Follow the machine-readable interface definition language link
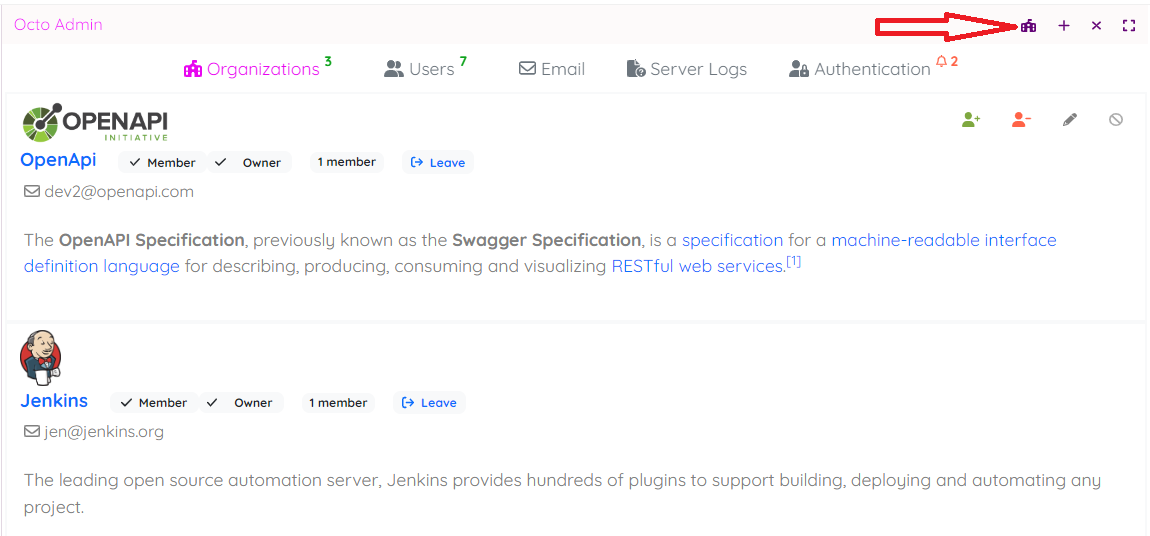The height and width of the screenshot is (536, 1150). click(943, 240)
